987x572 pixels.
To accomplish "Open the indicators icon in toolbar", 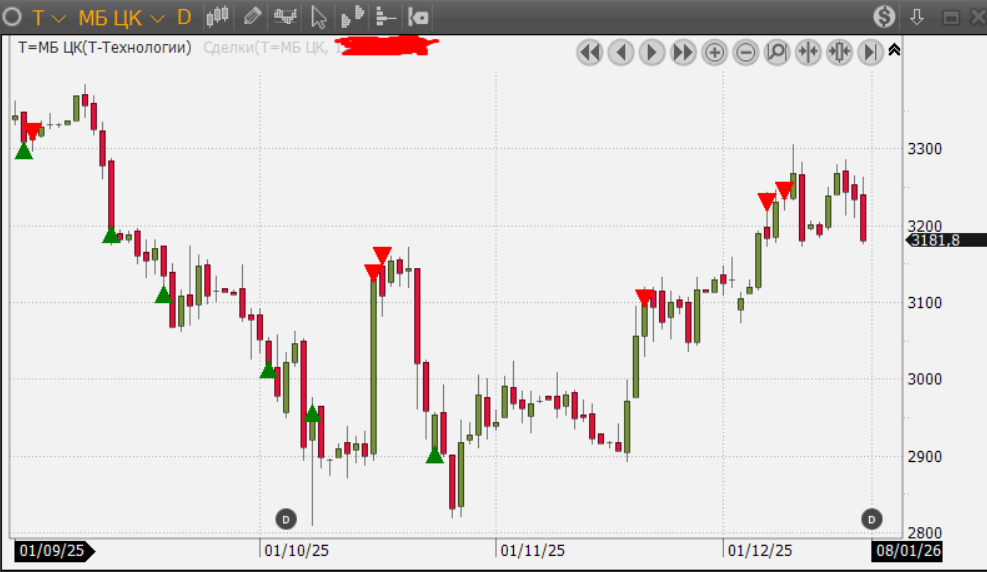I will (286, 17).
